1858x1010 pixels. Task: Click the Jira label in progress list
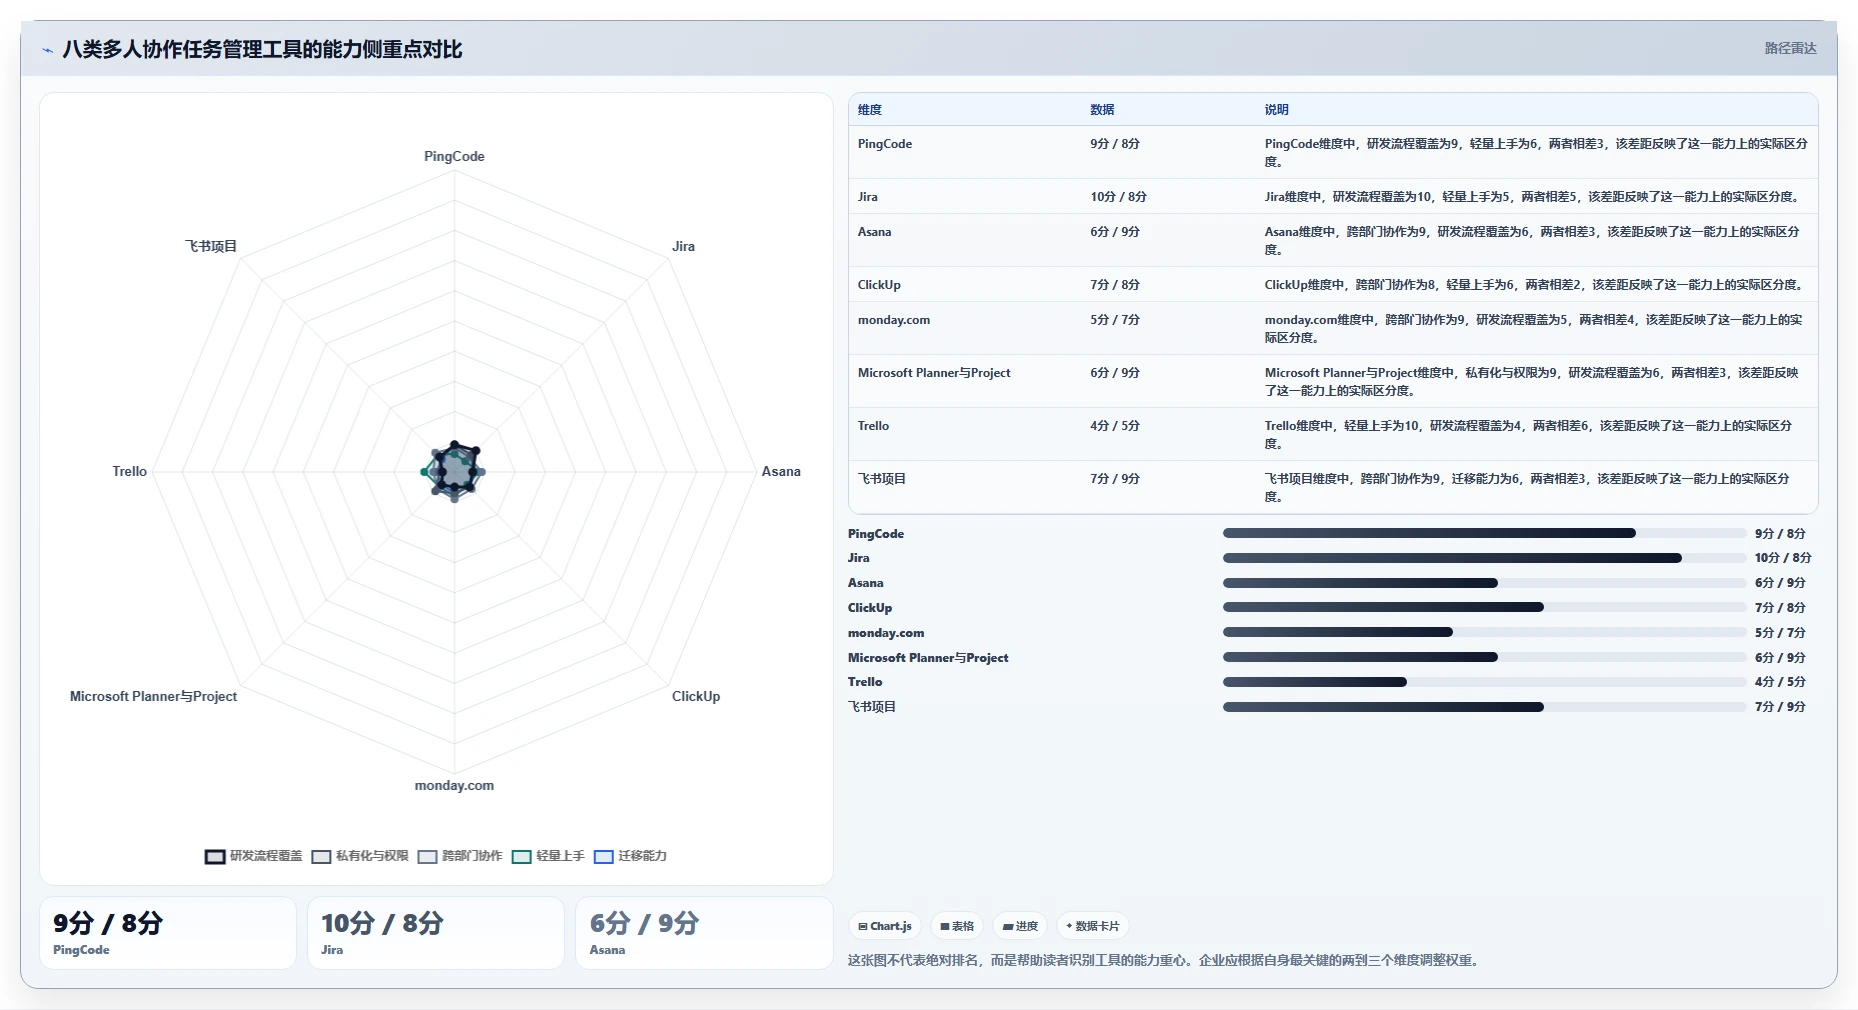coord(859,558)
